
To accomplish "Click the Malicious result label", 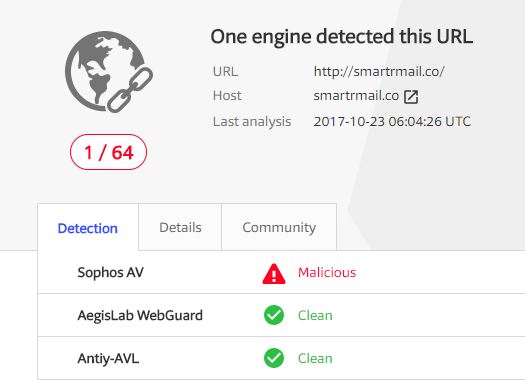I will [x=327, y=273].
